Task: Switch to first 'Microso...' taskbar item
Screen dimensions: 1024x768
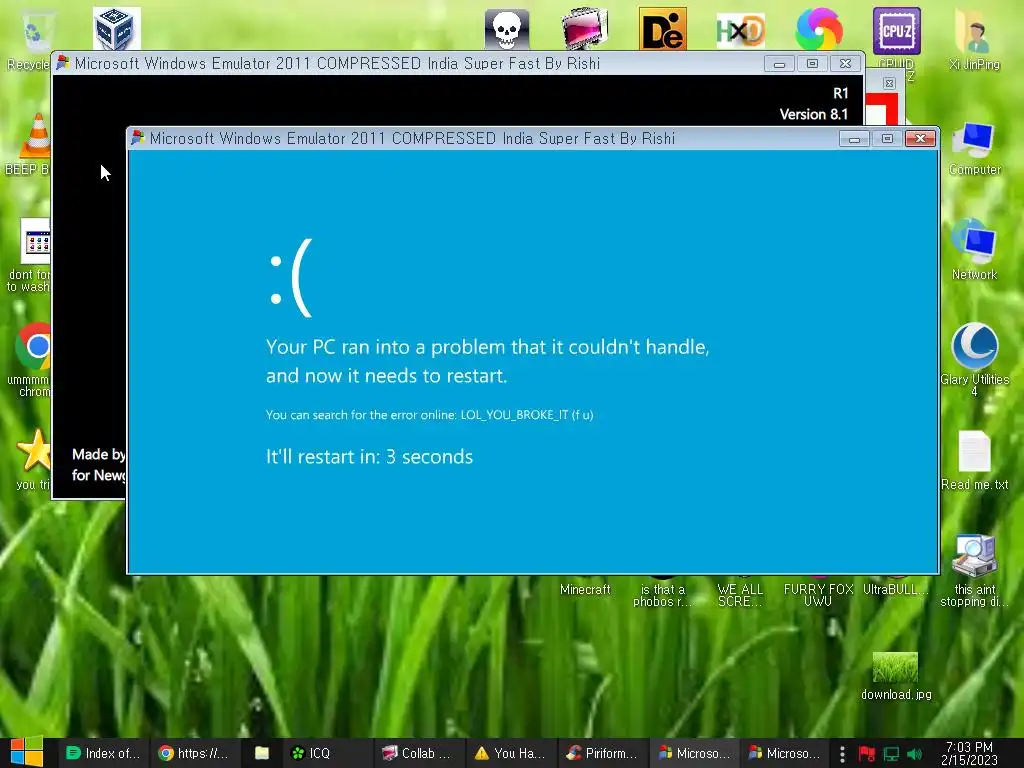Action: coord(694,753)
